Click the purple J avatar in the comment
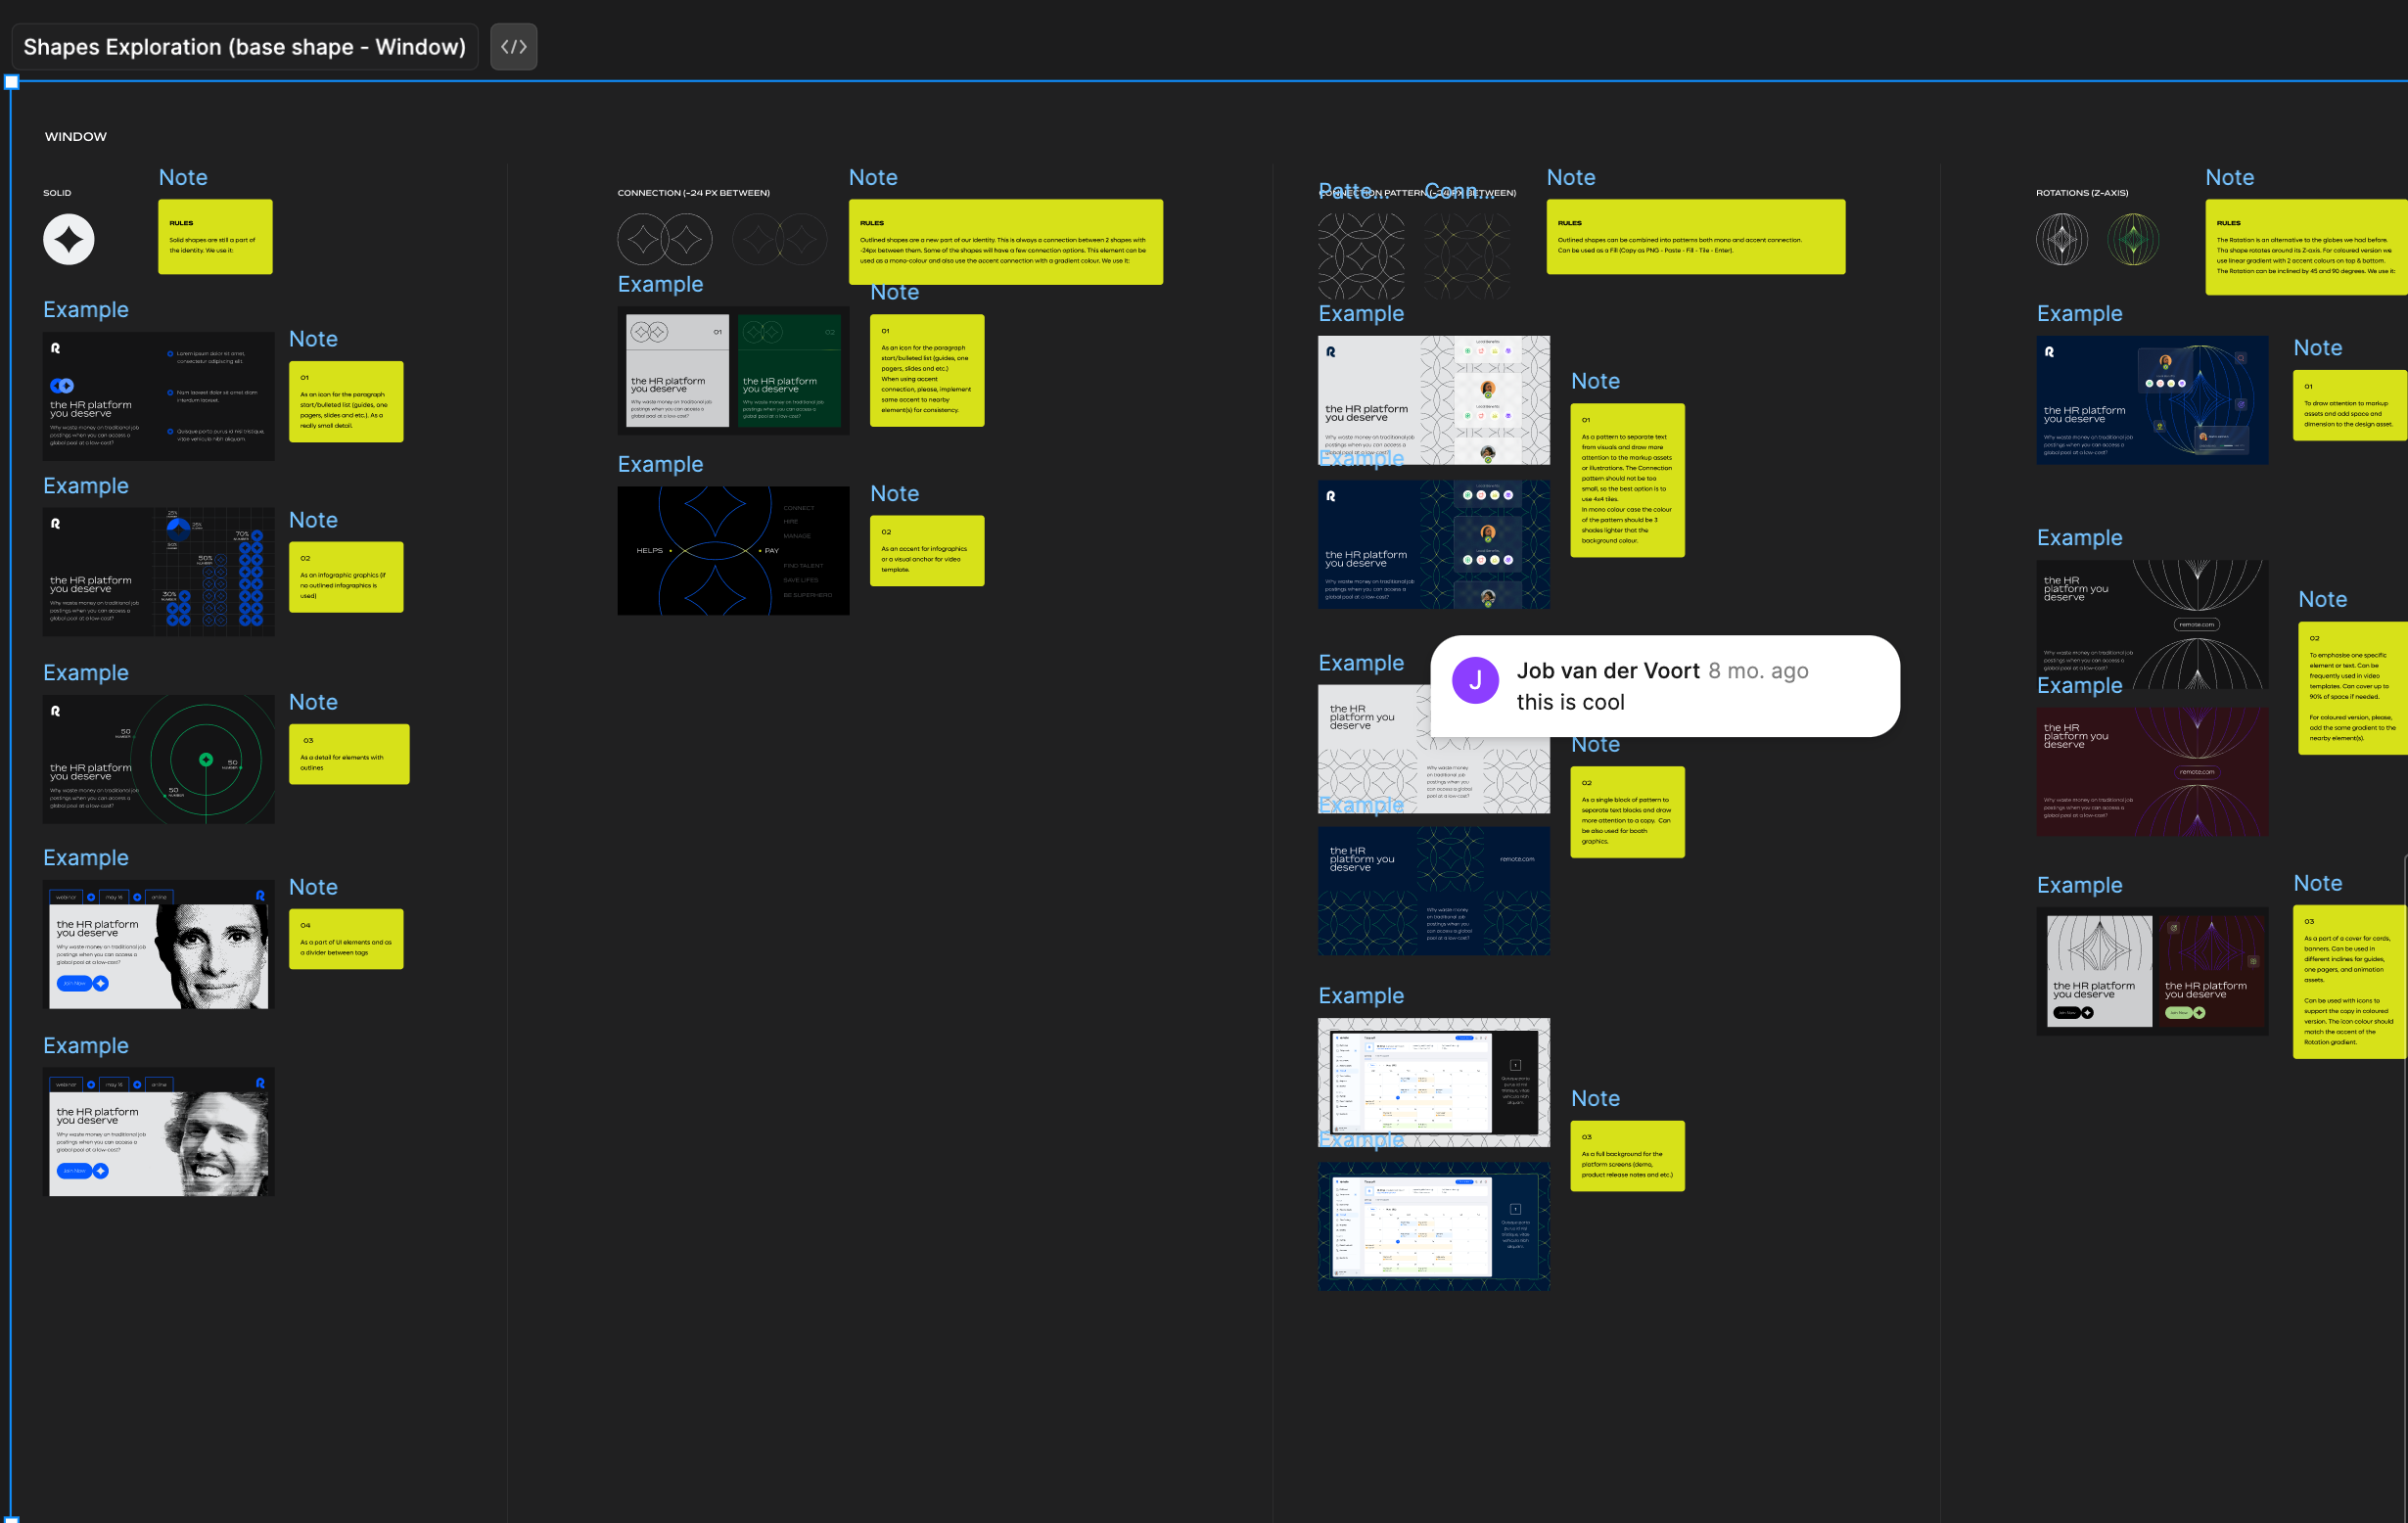Image resolution: width=2408 pixels, height=1523 pixels. (1474, 681)
